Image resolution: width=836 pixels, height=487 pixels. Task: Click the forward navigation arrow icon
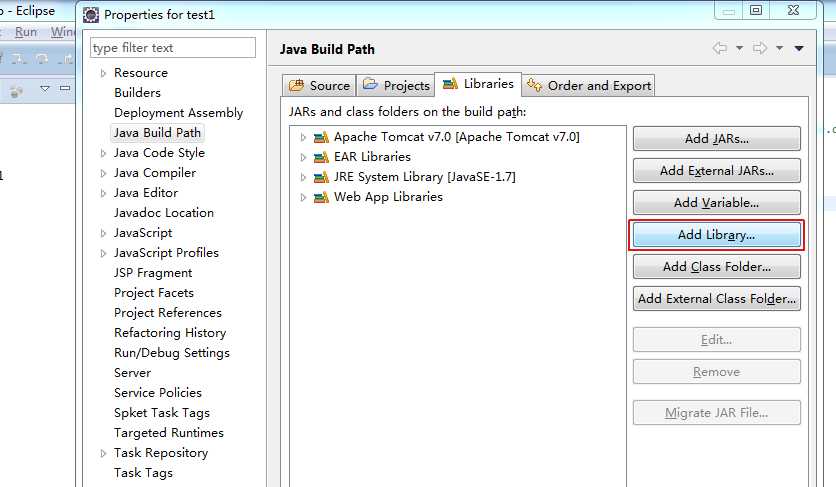[x=760, y=49]
